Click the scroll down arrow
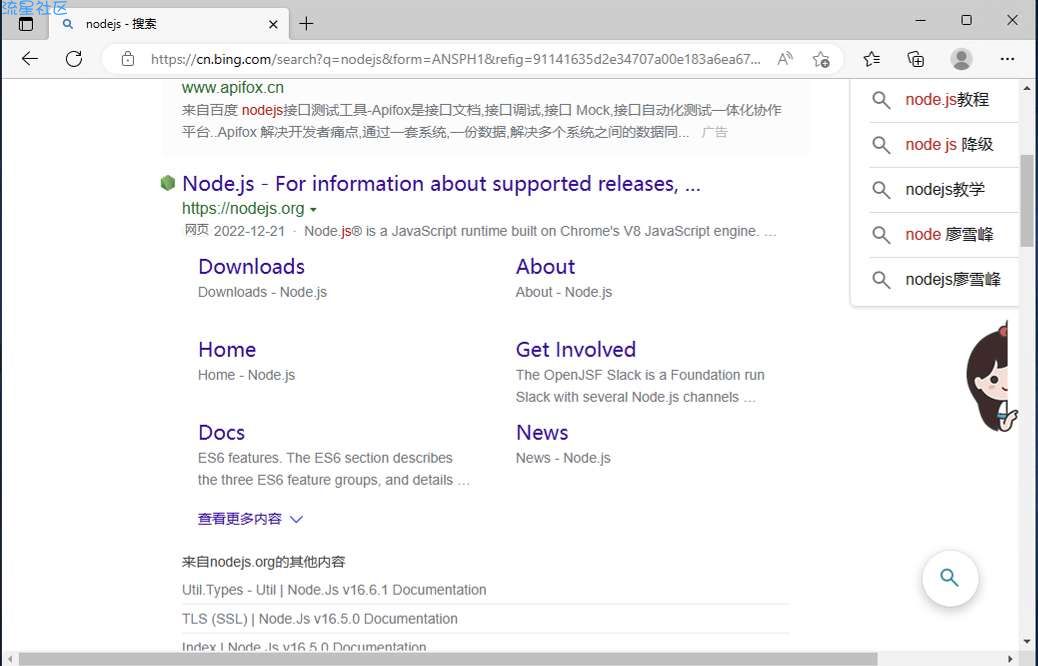The height and width of the screenshot is (666, 1038). click(1027, 641)
